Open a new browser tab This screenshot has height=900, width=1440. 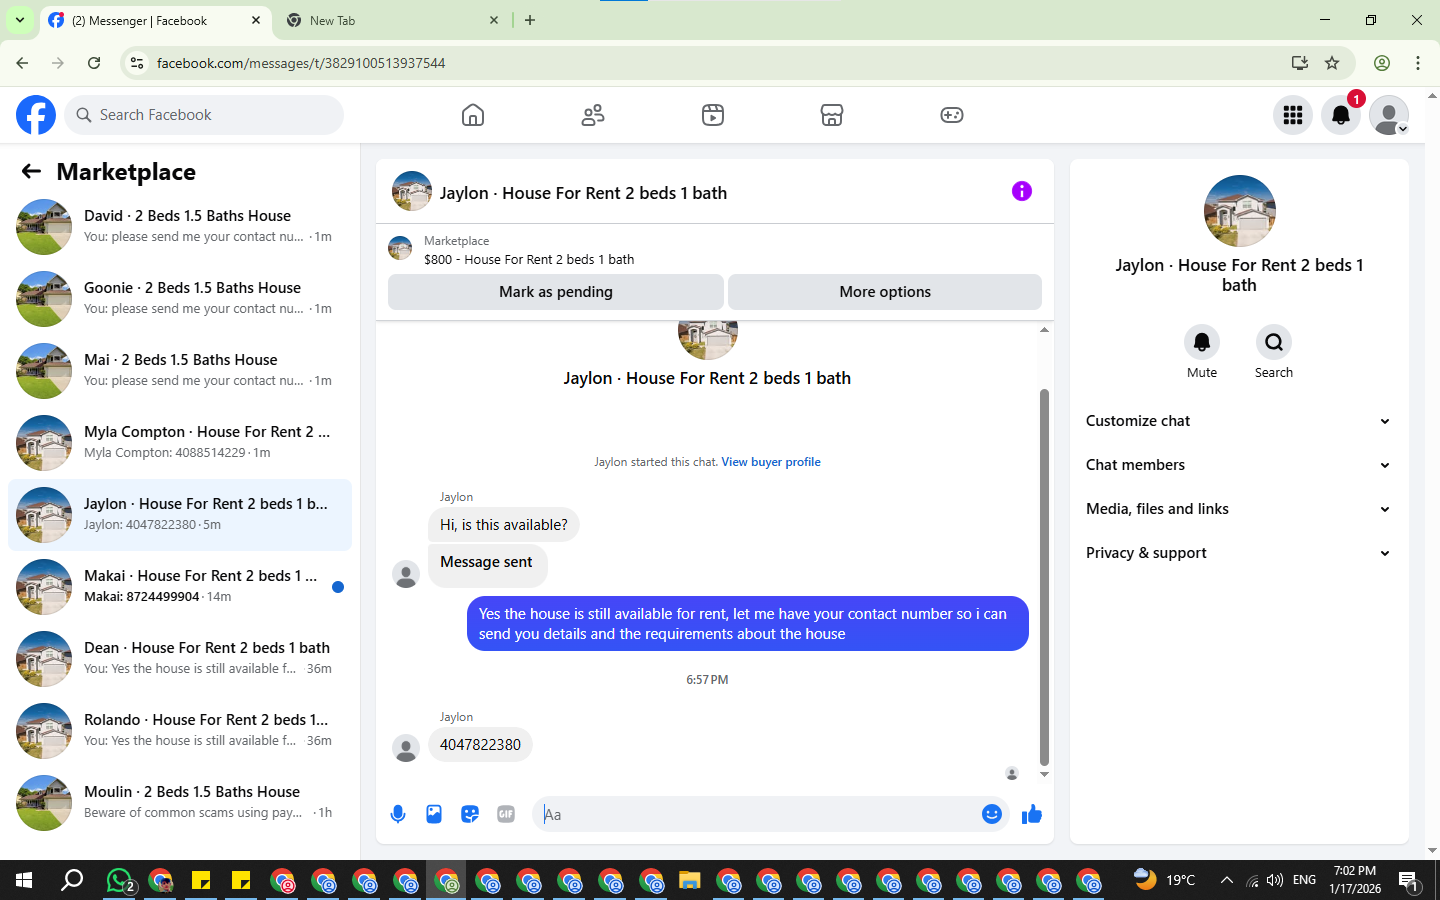point(530,20)
